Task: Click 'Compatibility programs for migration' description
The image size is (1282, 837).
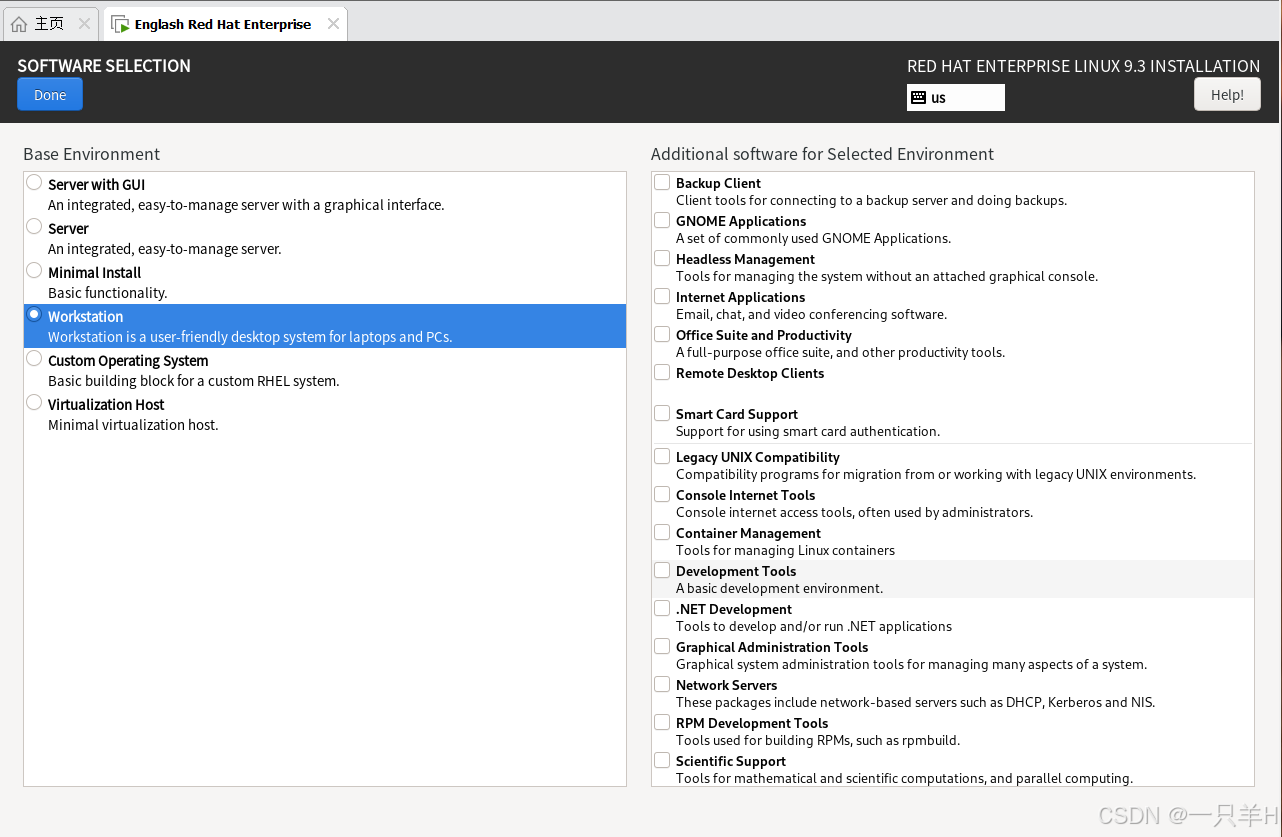Action: [936, 474]
